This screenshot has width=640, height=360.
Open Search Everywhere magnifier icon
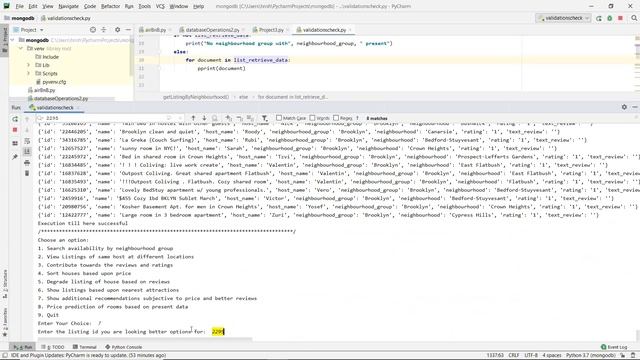[x=634, y=18]
